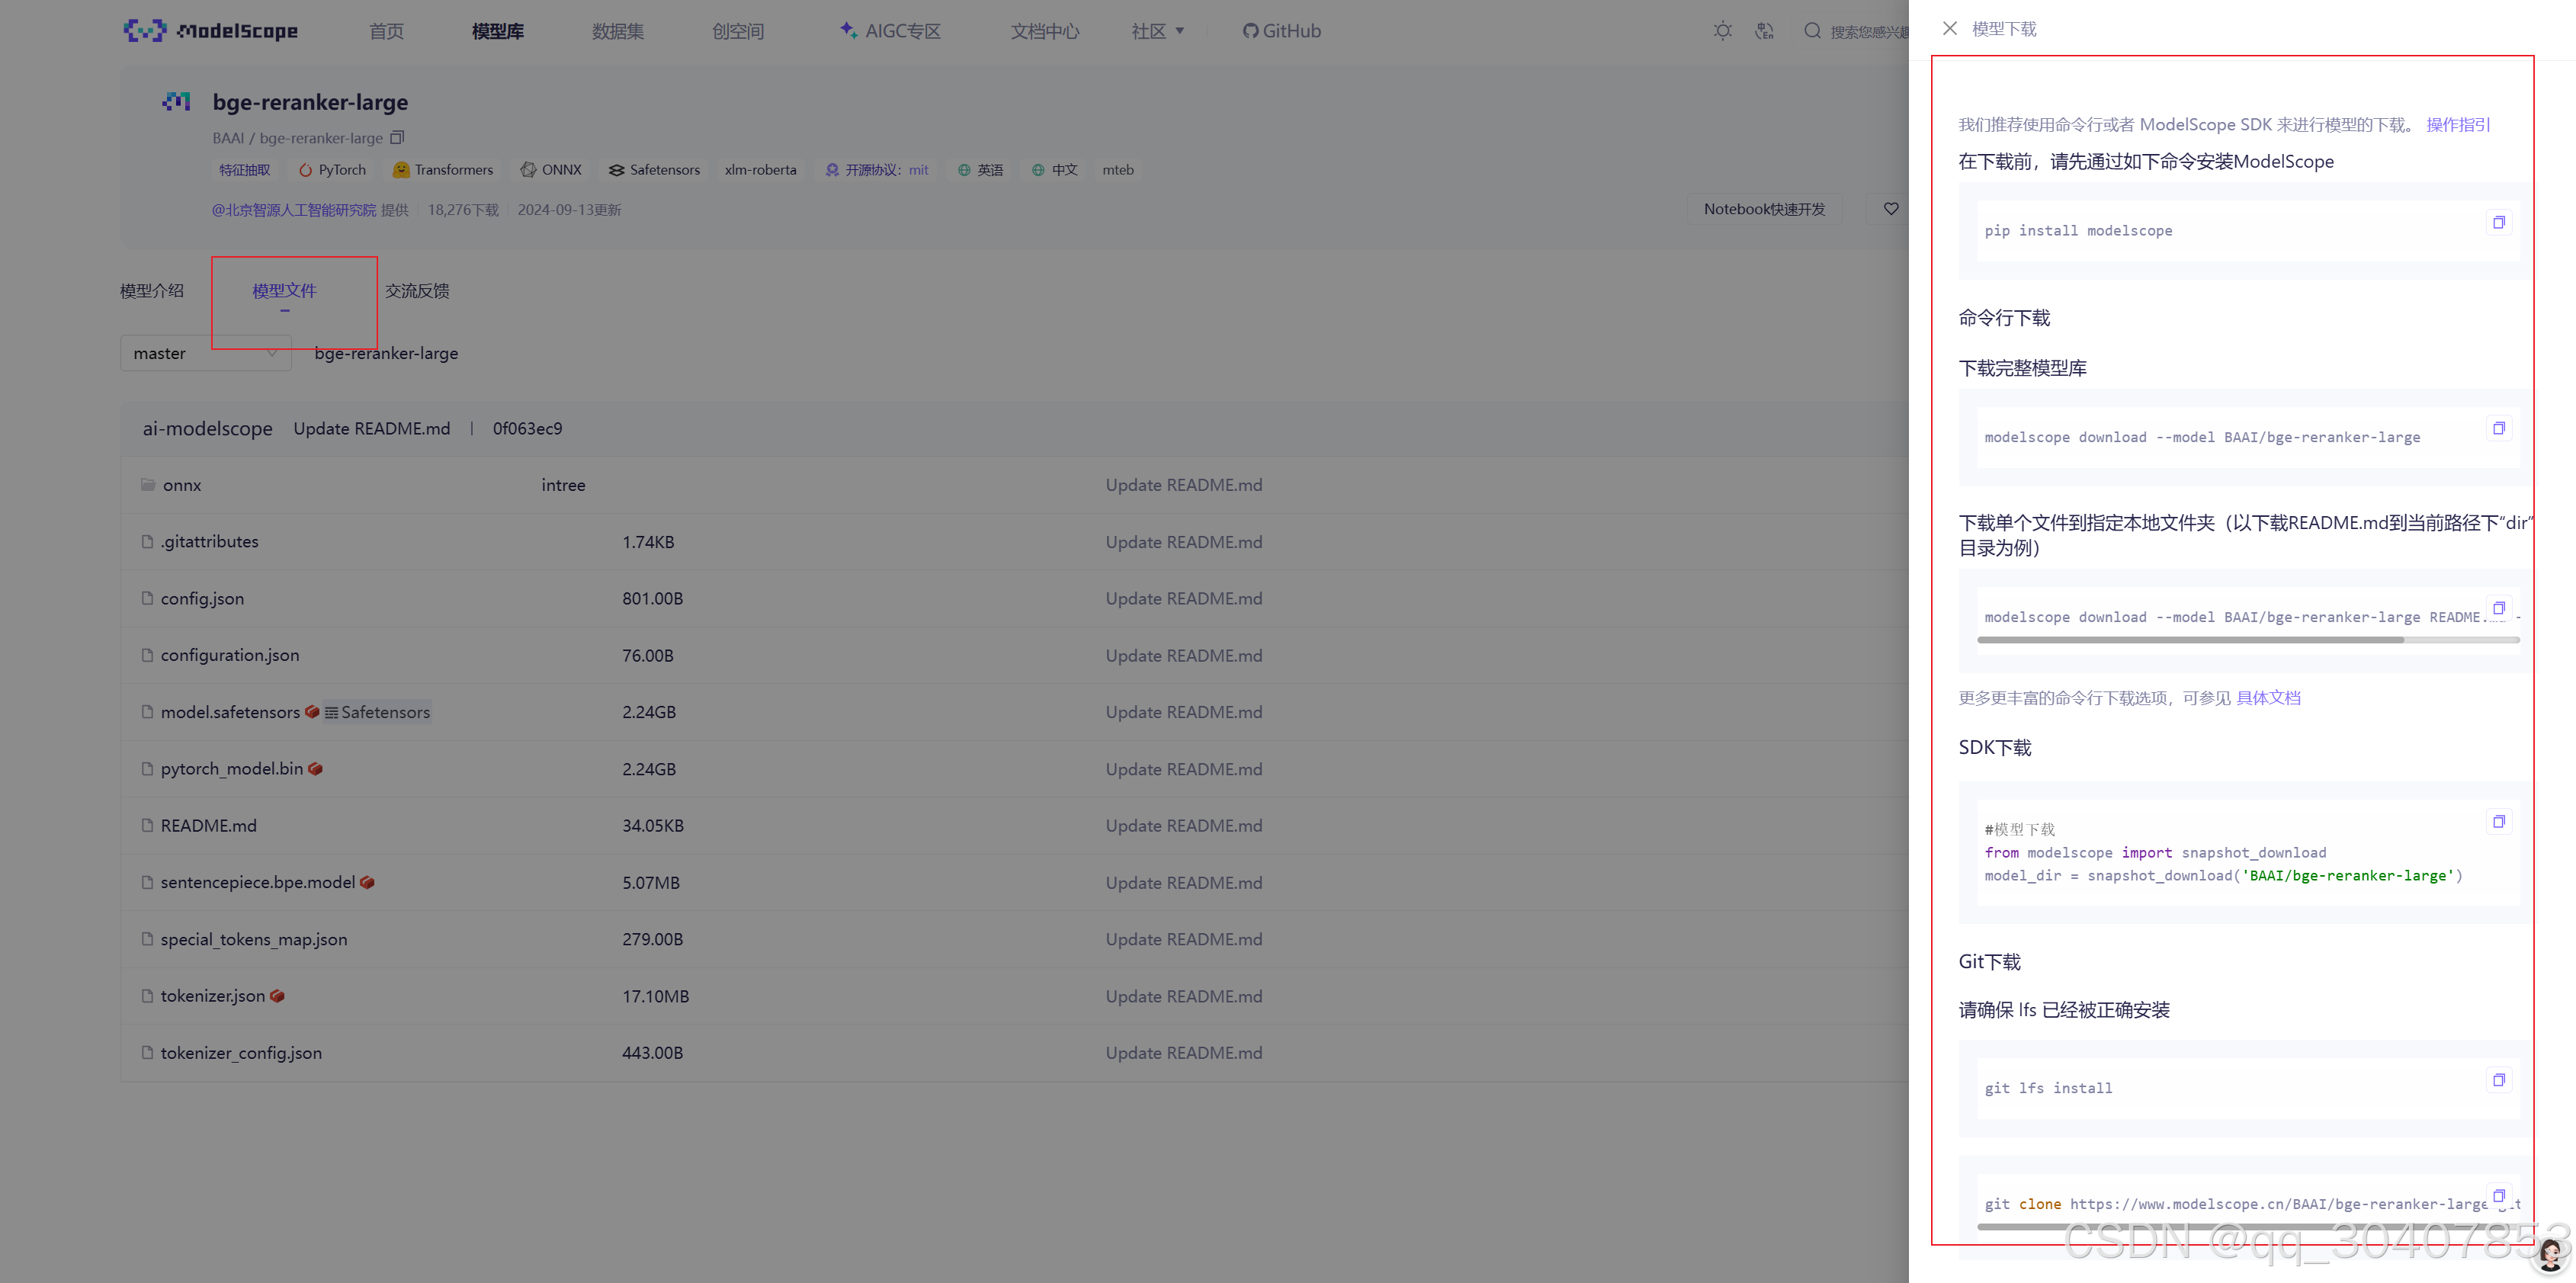Switch to the 交流反馈 tab

pyautogui.click(x=417, y=291)
